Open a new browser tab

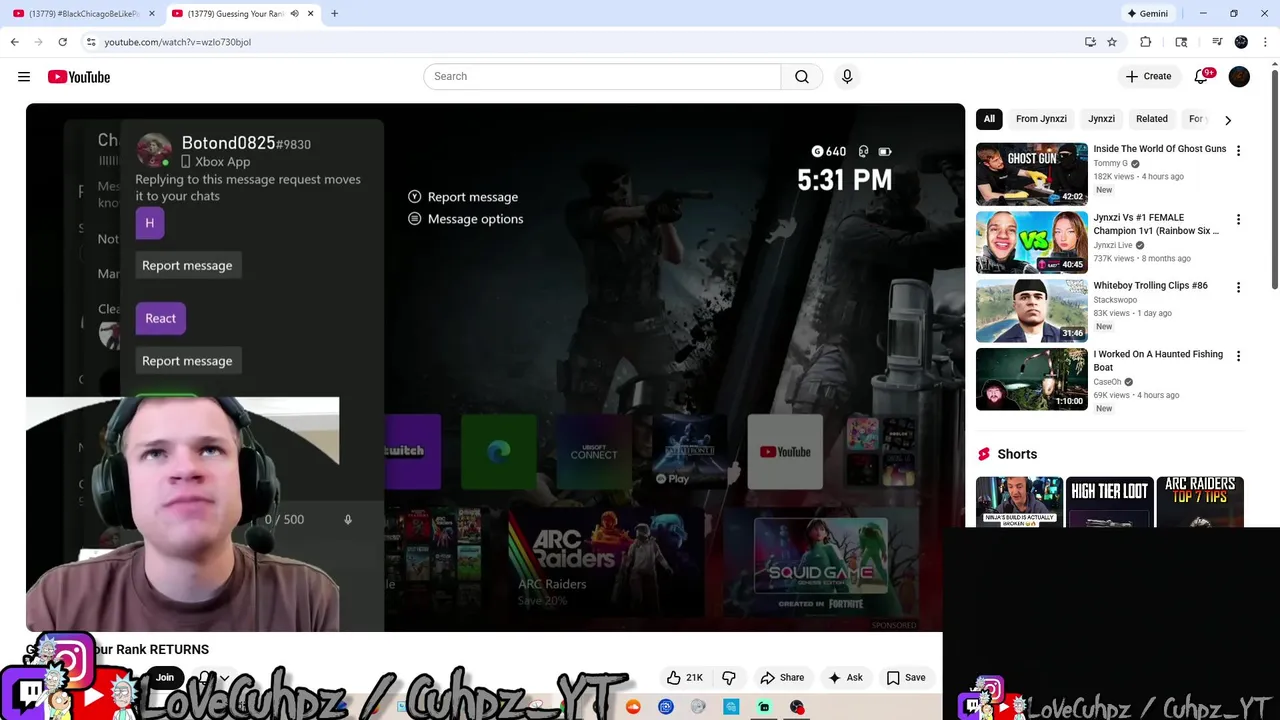[334, 13]
